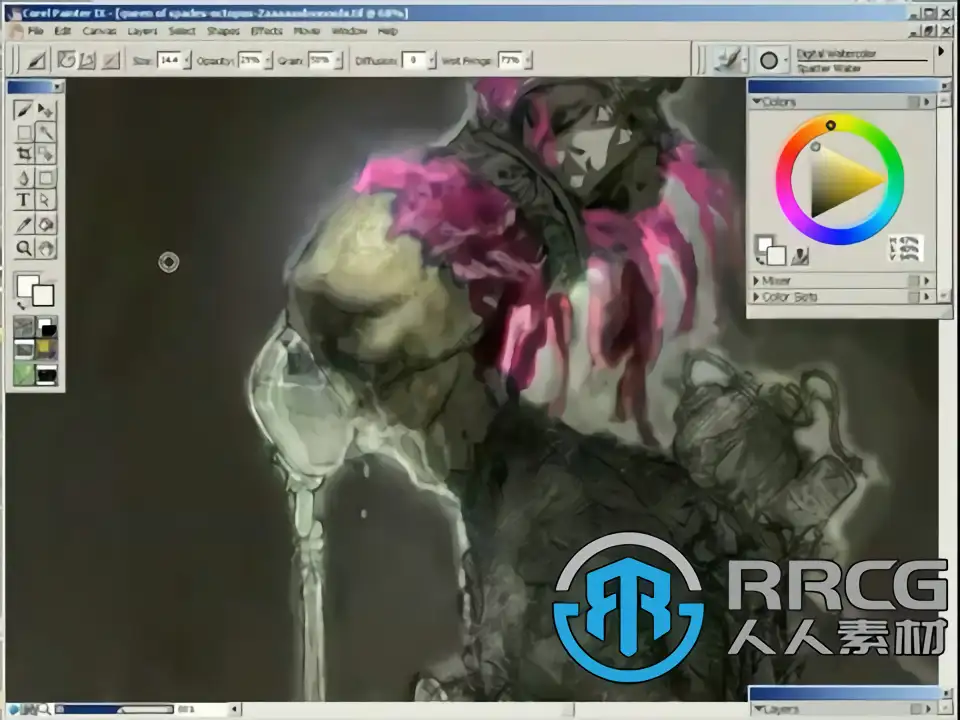Select the Magic Wand tool
The width and height of the screenshot is (960, 720).
click(45, 132)
